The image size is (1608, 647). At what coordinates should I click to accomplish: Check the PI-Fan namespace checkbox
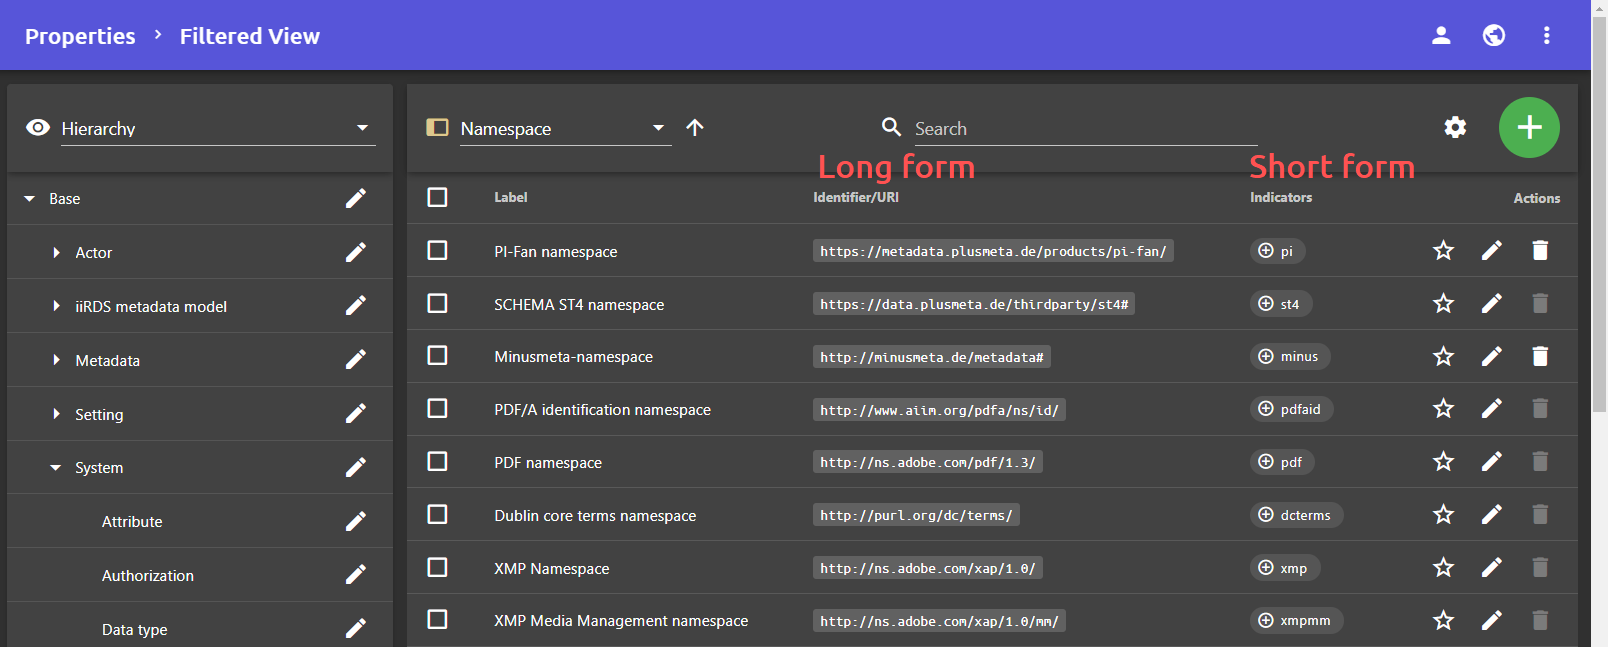(x=437, y=250)
